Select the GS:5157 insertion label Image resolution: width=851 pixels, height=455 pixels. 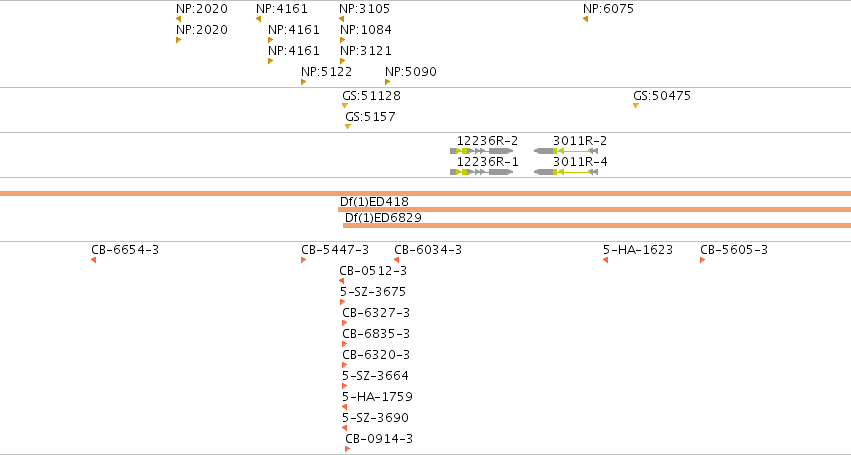pyautogui.click(x=370, y=117)
